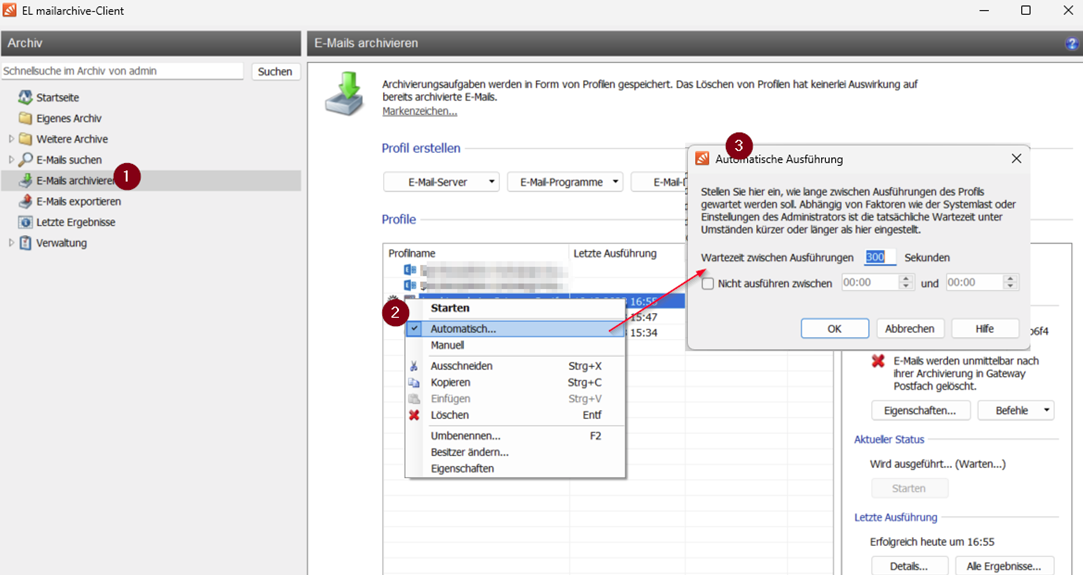Choose Manuell from the context menu

pyautogui.click(x=447, y=345)
